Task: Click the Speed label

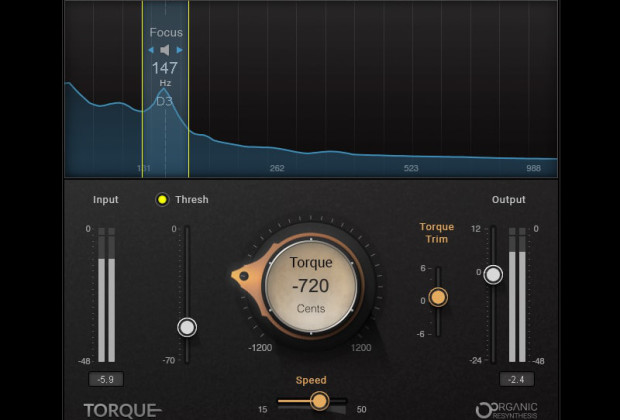Action: 311,380
